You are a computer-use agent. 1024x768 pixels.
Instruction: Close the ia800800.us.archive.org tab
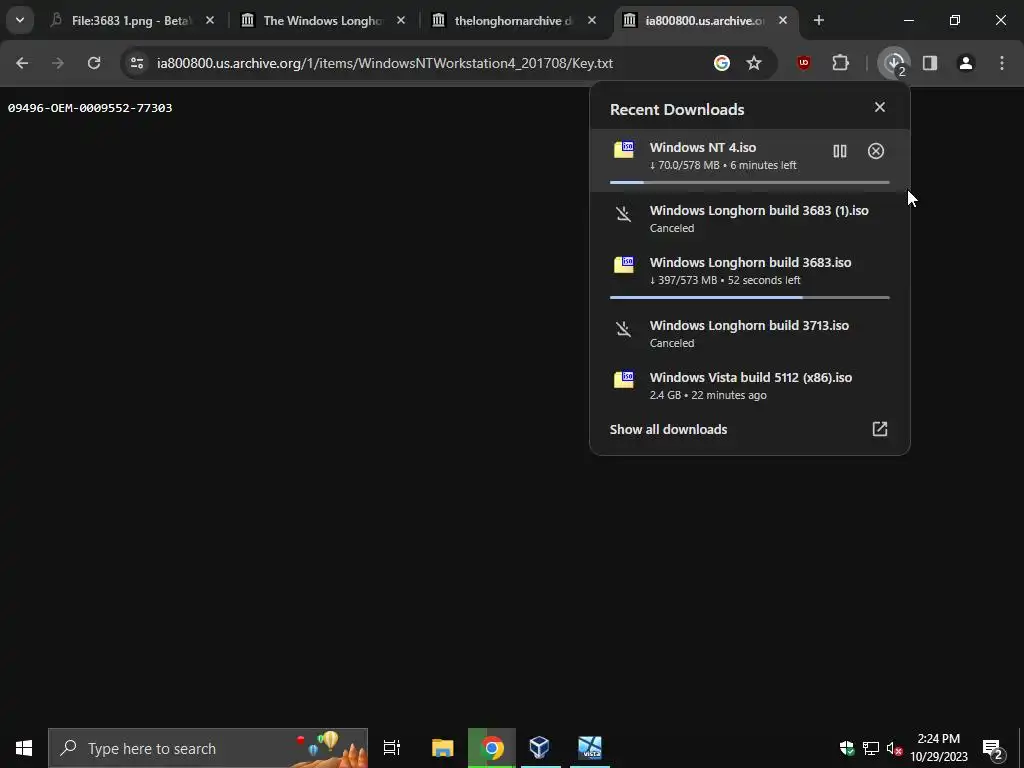click(x=783, y=21)
